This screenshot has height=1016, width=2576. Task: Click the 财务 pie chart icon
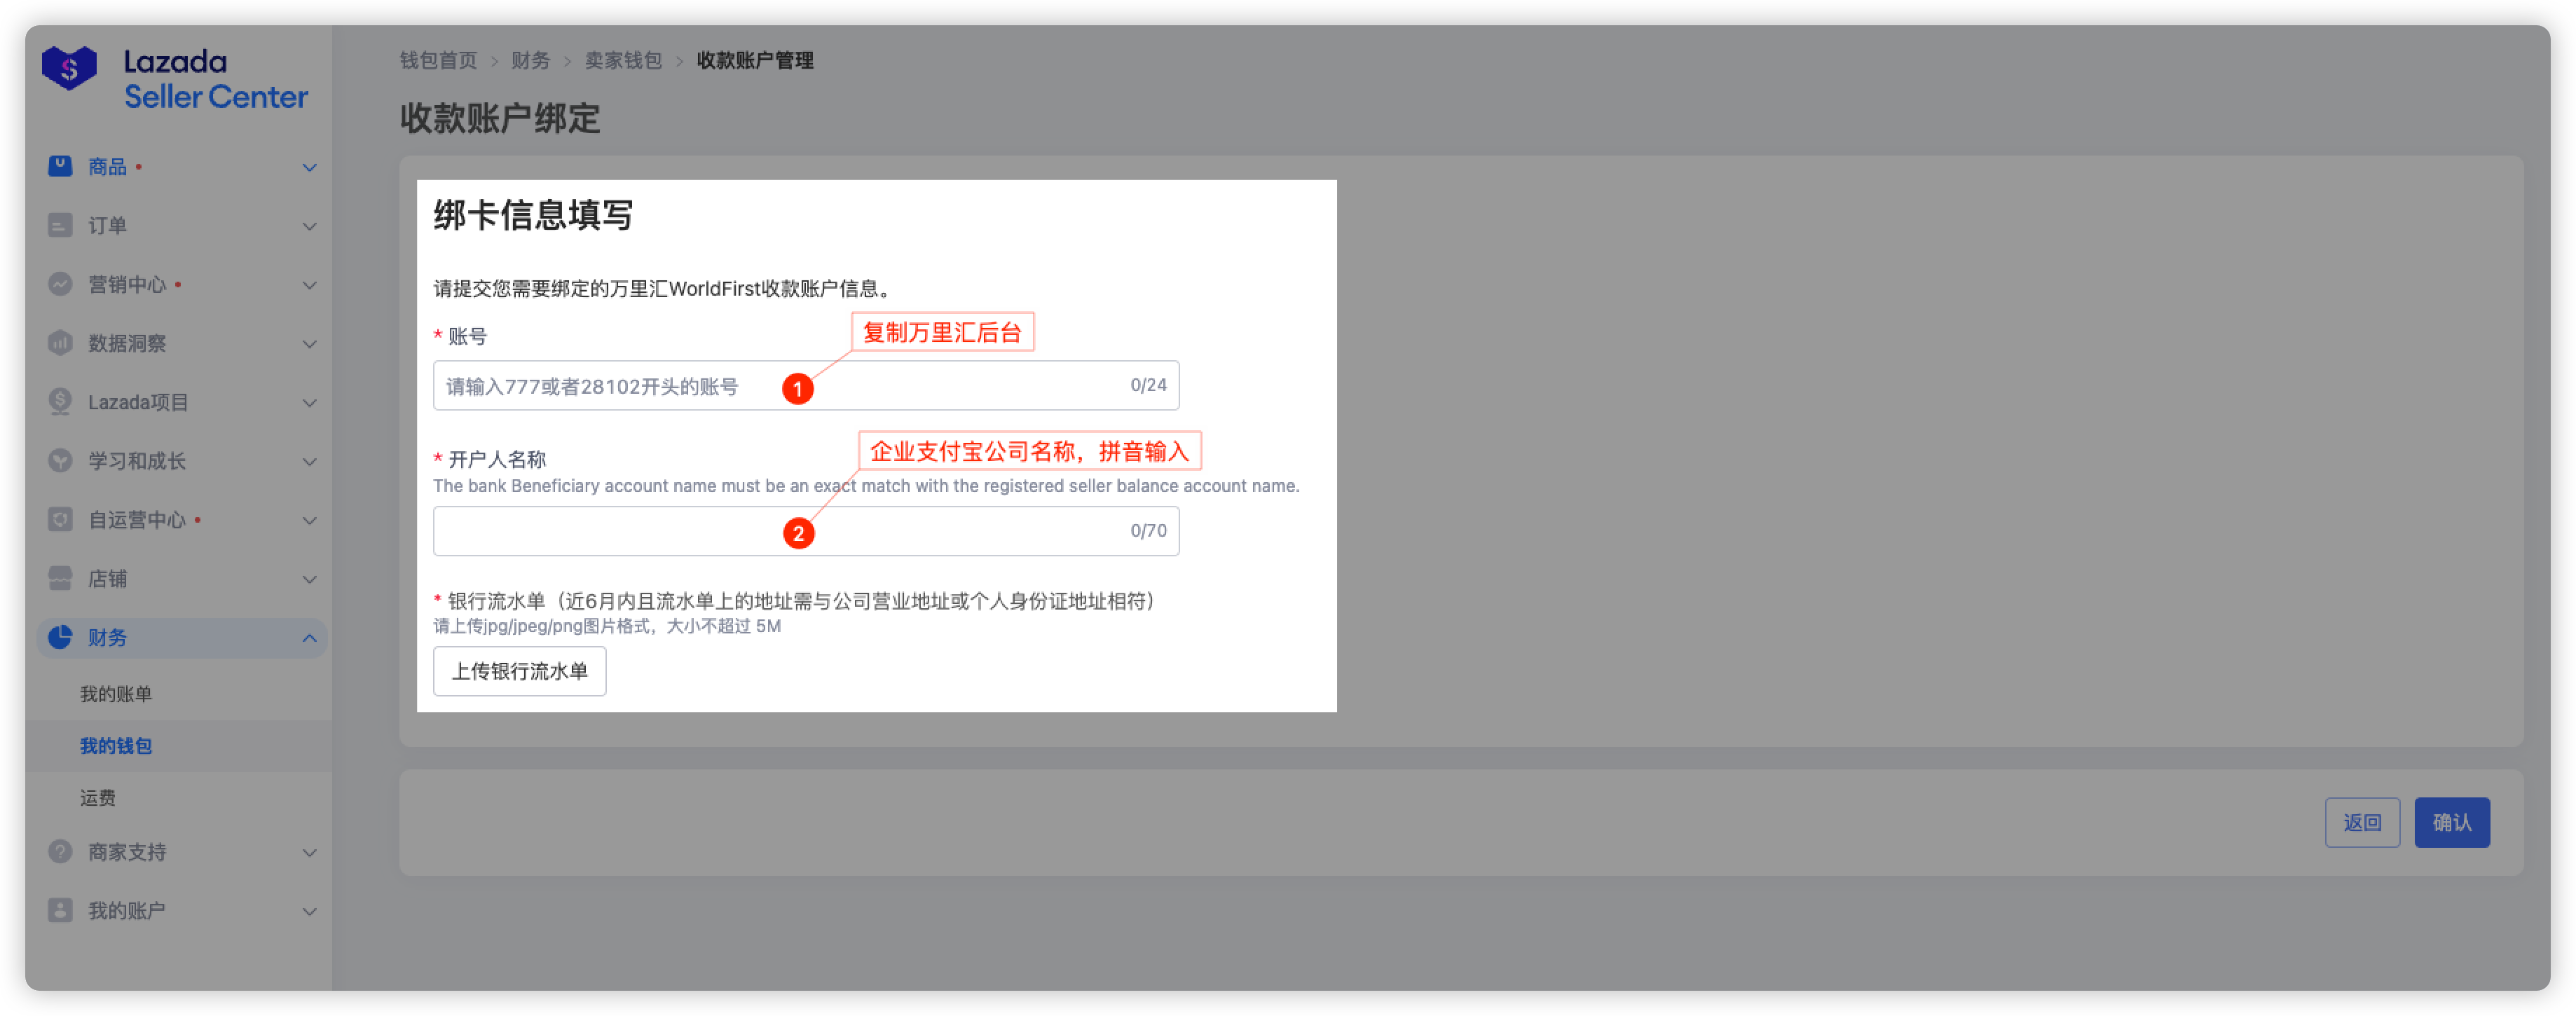pyautogui.click(x=60, y=637)
